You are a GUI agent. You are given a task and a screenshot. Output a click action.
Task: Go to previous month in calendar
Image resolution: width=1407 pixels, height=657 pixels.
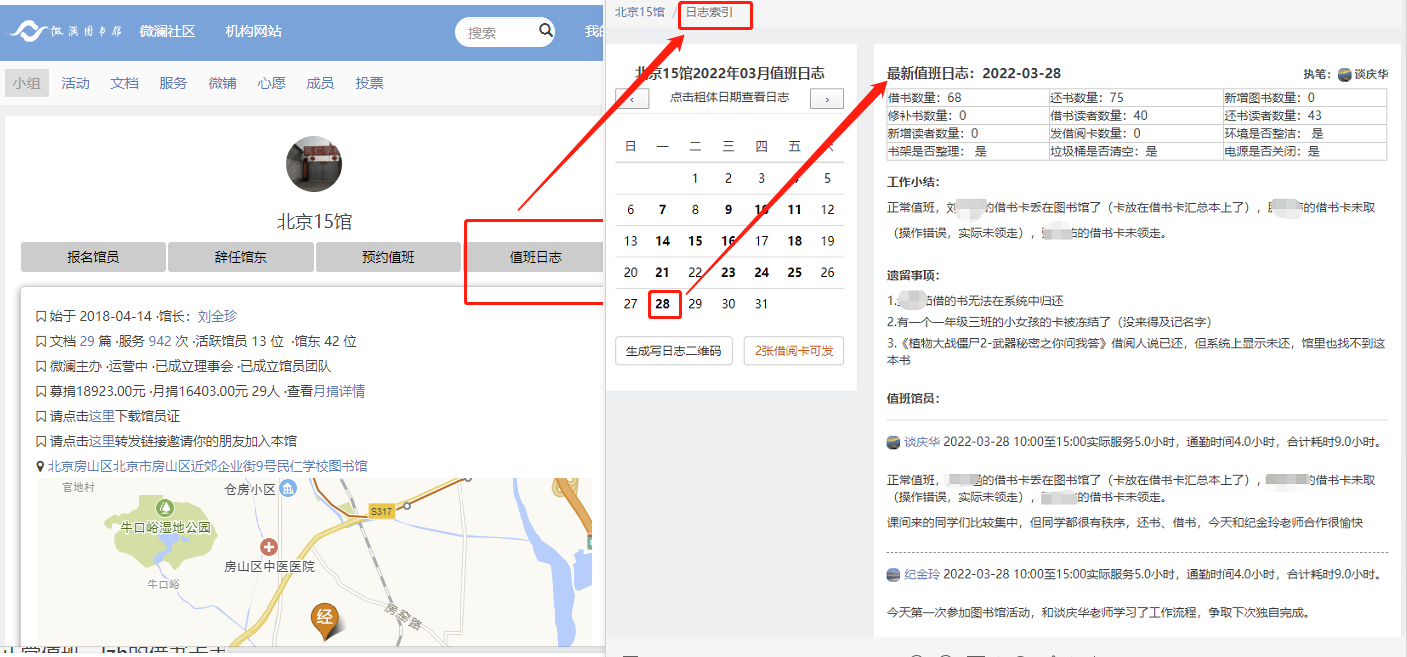[632, 98]
